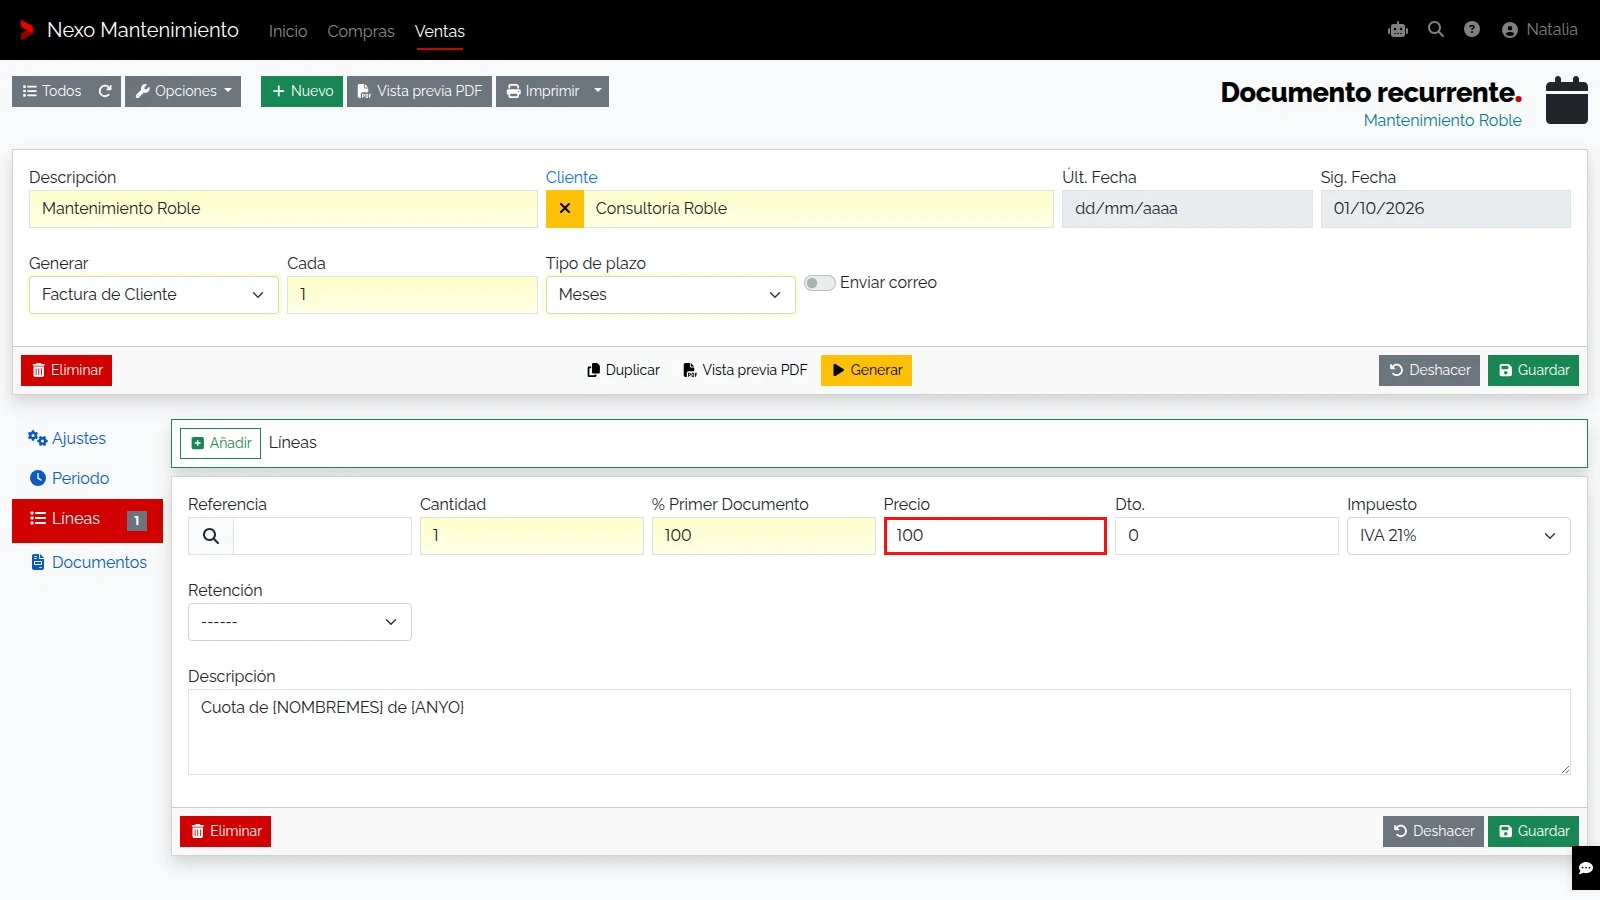This screenshot has width=1600, height=900.
Task: Click the upper green Guardar button
Action: 1533,370
